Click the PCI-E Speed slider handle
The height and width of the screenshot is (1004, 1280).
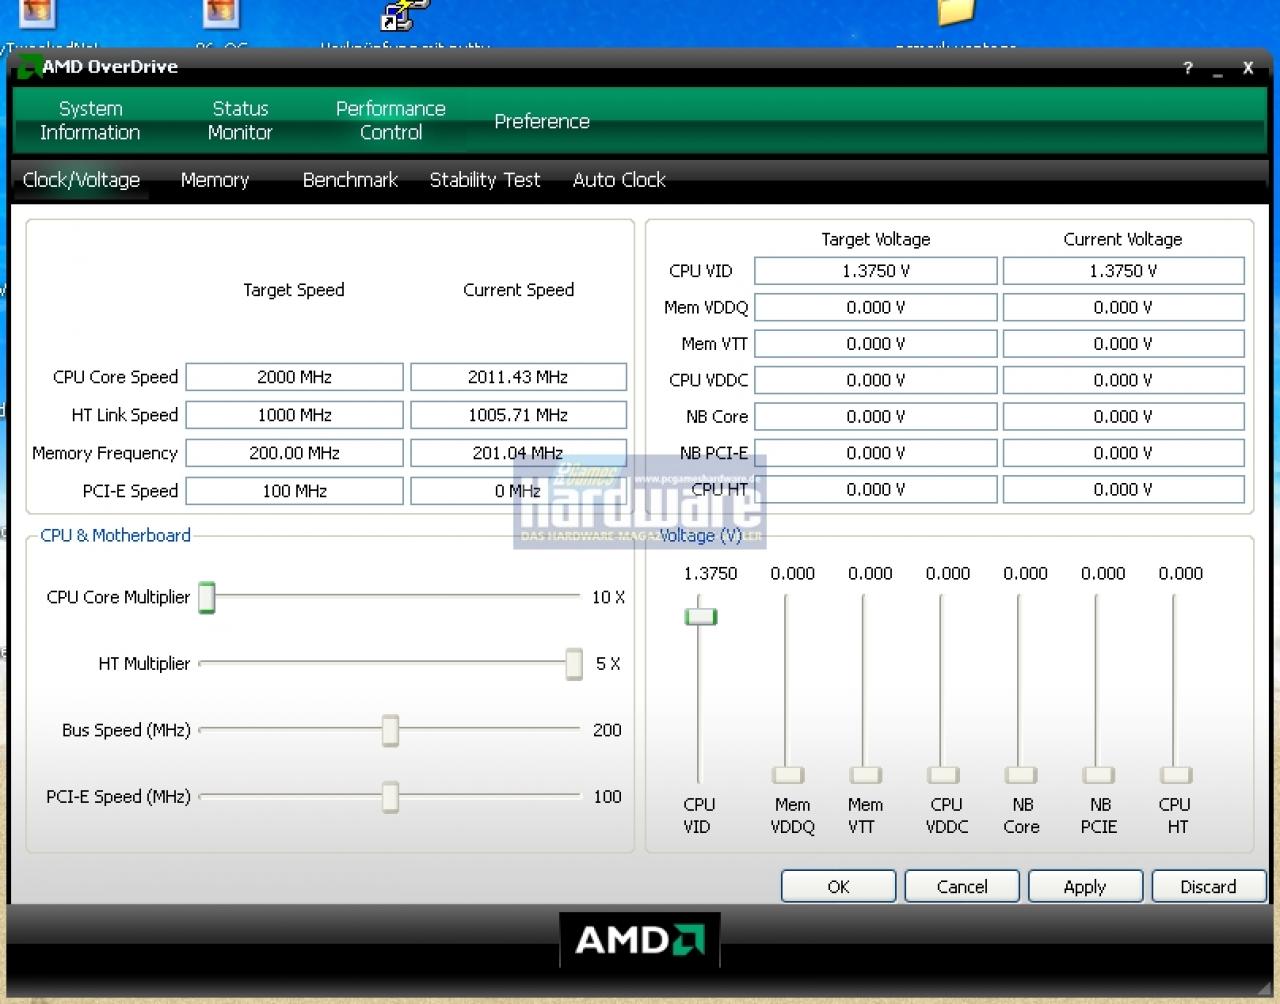[x=390, y=797]
